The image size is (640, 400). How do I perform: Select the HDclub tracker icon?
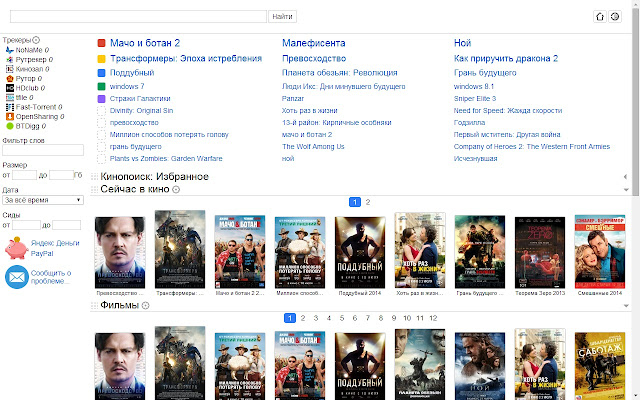[10, 88]
